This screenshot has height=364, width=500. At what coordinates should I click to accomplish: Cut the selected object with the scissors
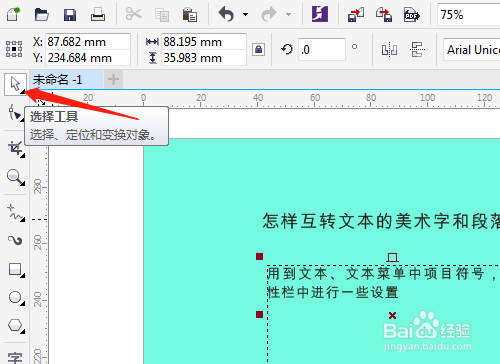click(x=134, y=14)
